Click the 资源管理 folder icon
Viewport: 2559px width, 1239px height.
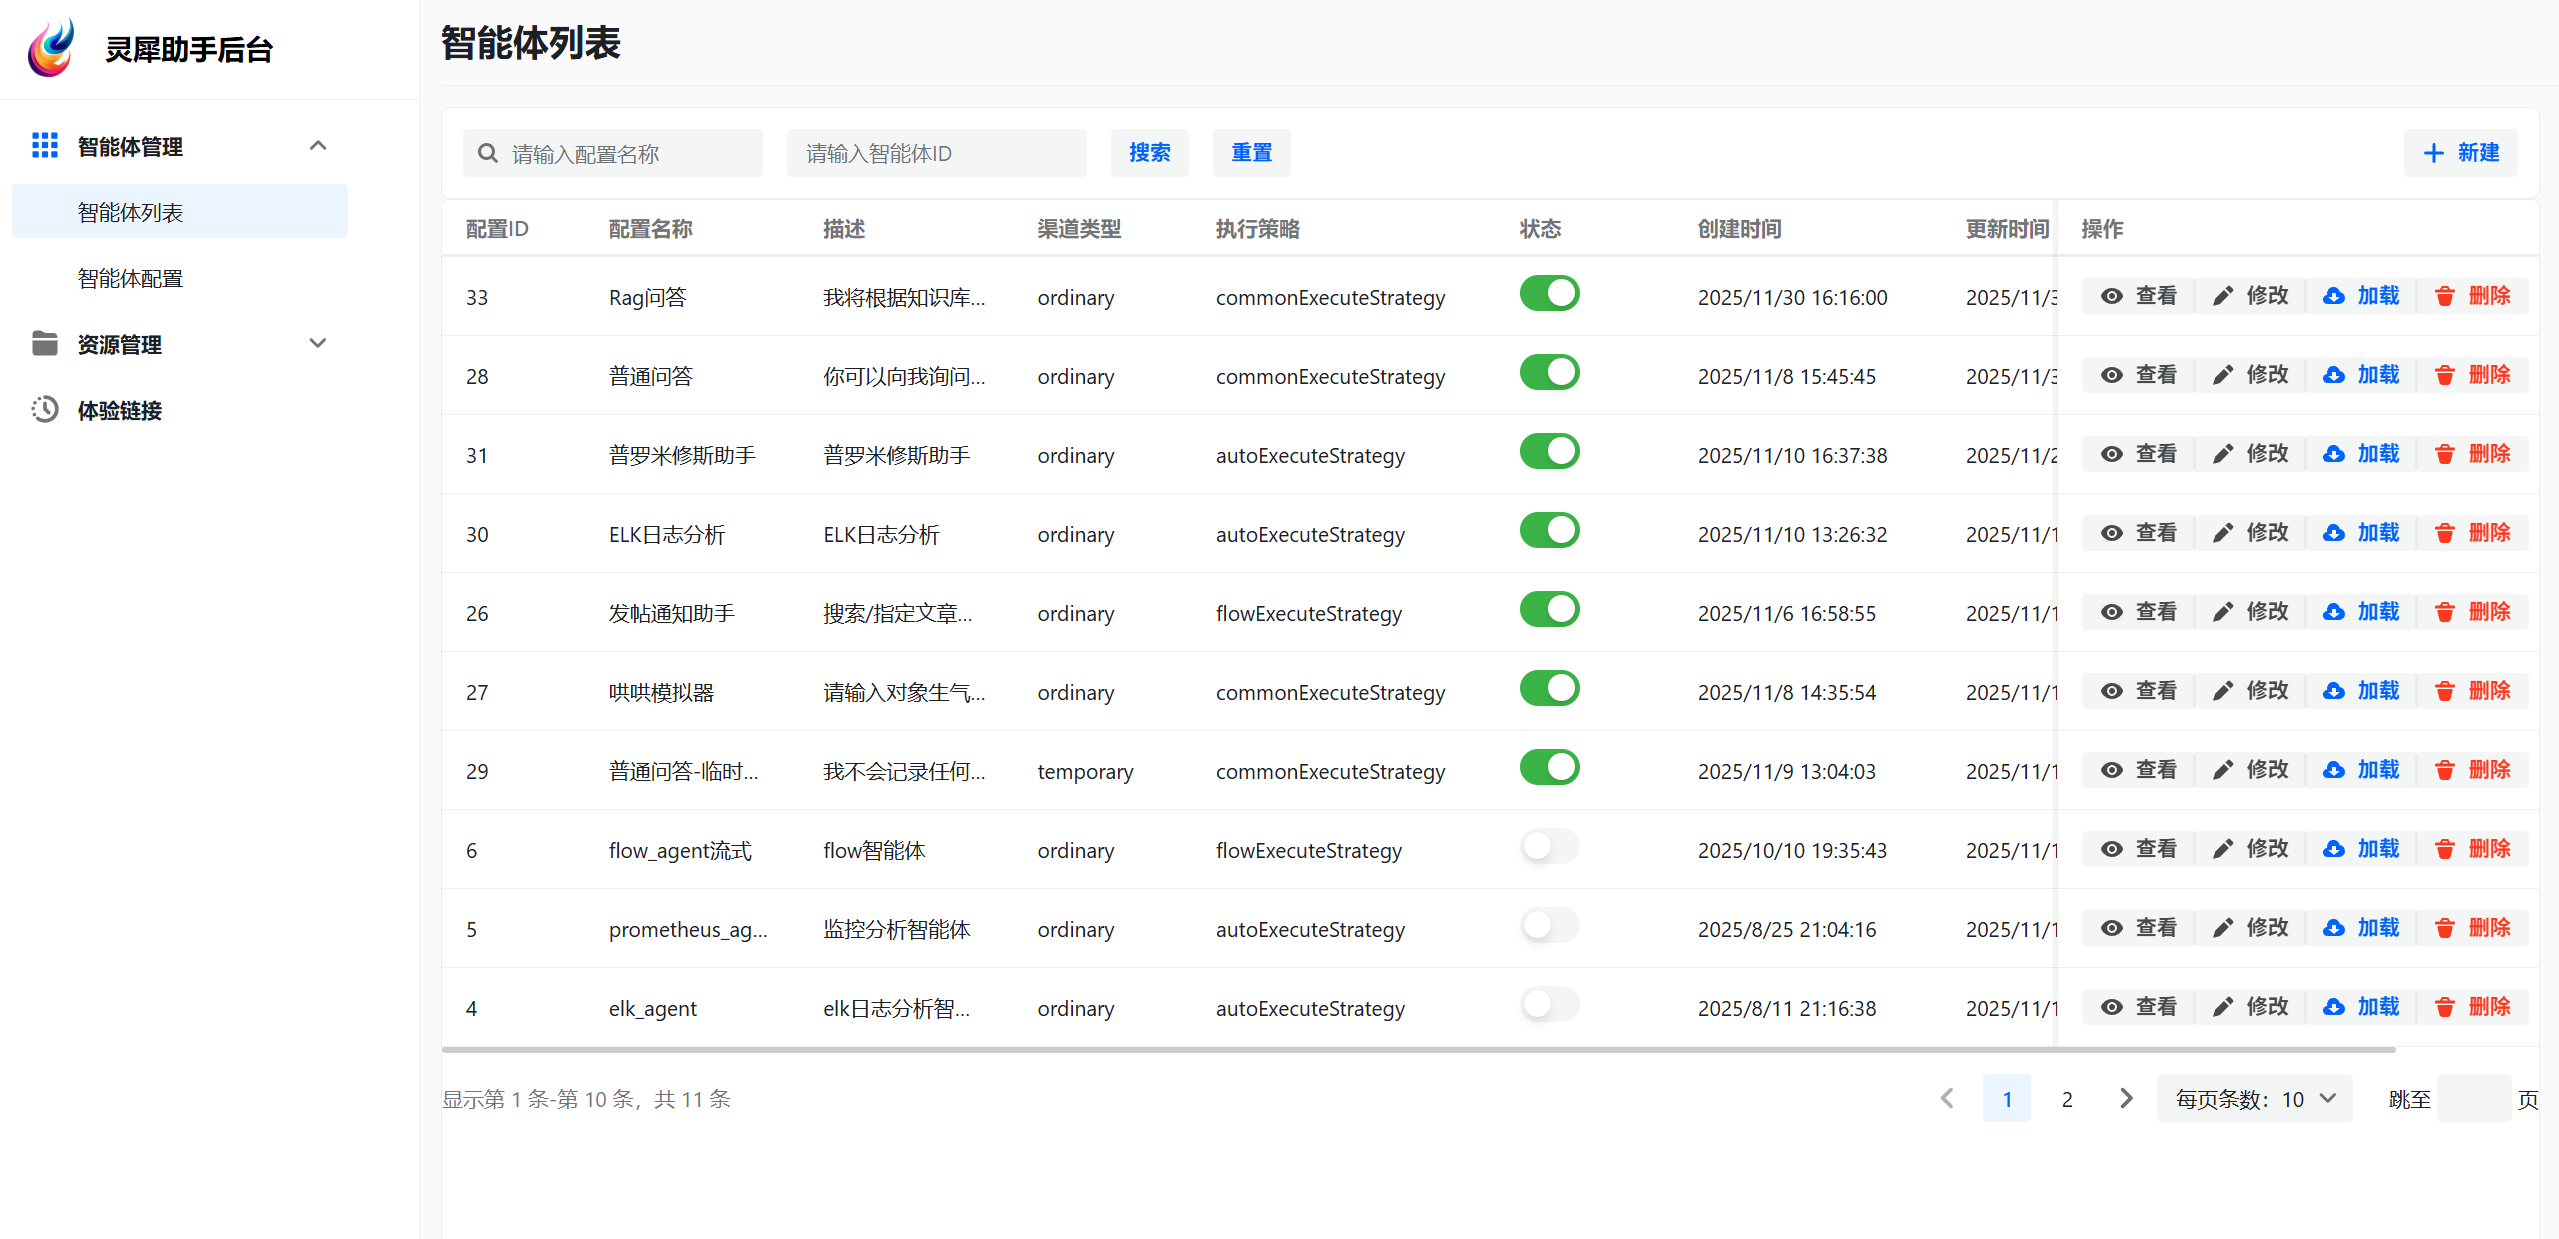coord(44,344)
